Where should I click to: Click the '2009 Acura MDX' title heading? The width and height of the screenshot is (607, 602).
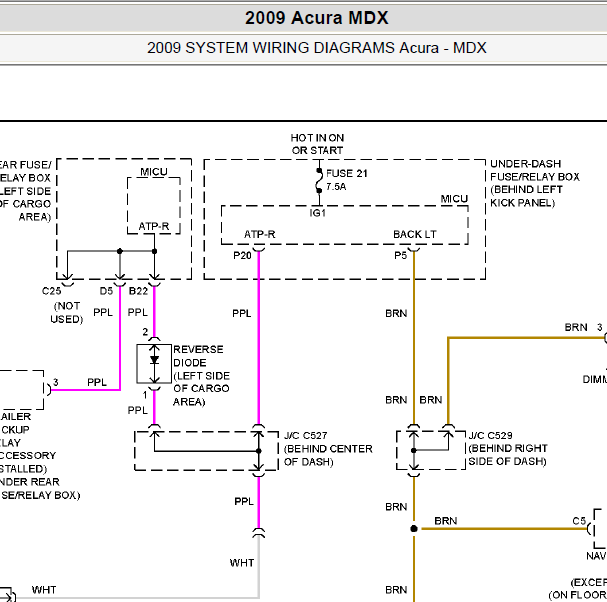tap(316, 18)
